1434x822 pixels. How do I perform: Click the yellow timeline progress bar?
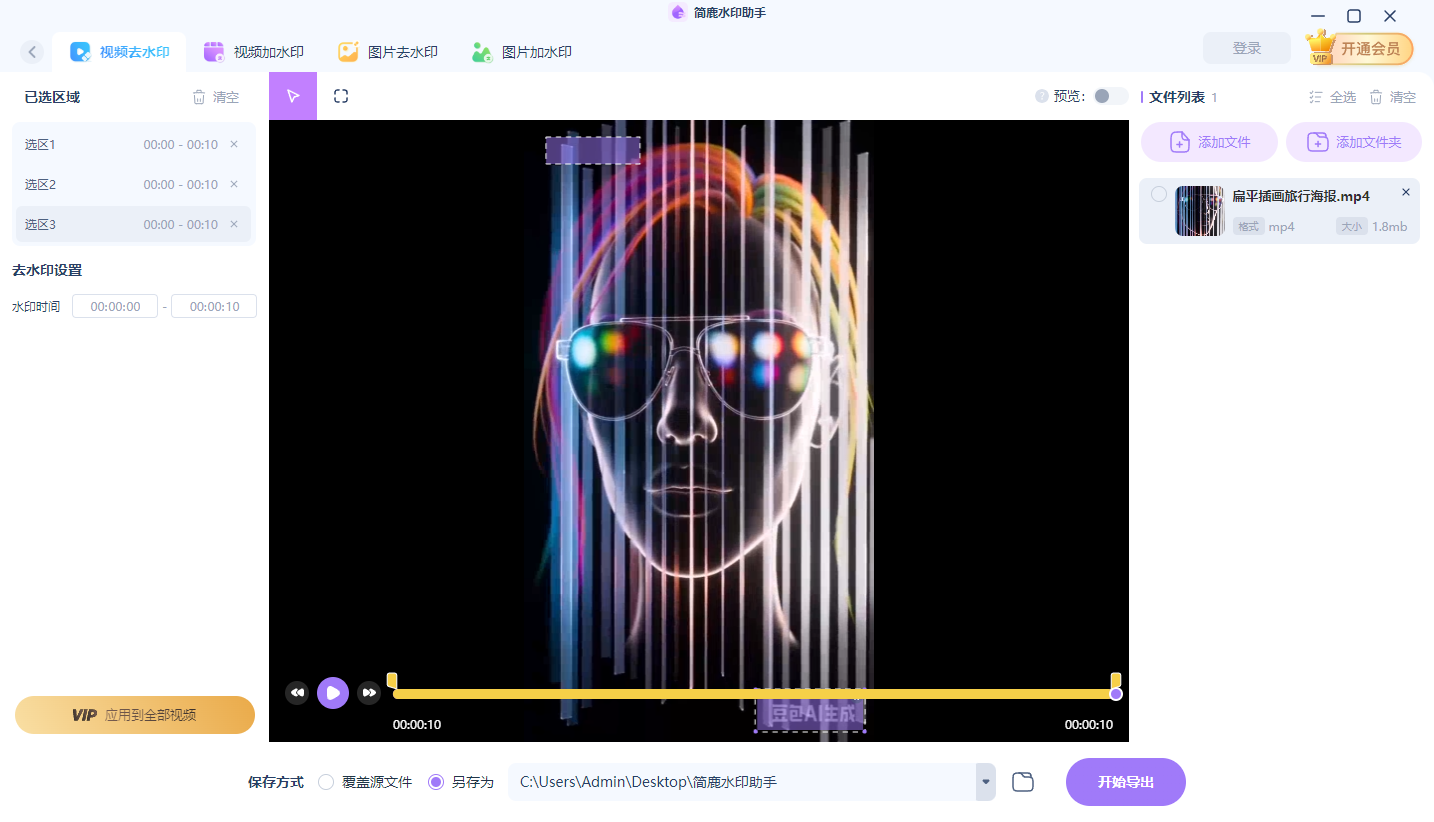click(x=750, y=693)
